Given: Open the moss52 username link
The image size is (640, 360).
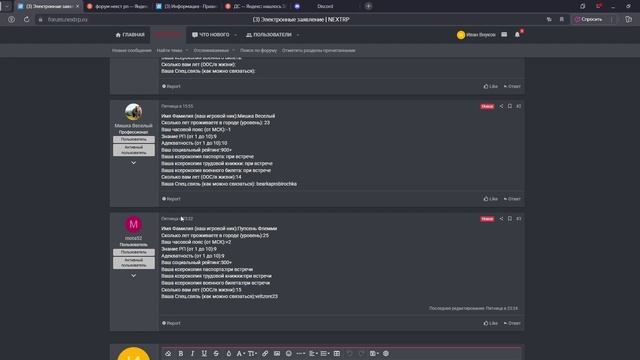Looking at the screenshot, I should [133, 238].
